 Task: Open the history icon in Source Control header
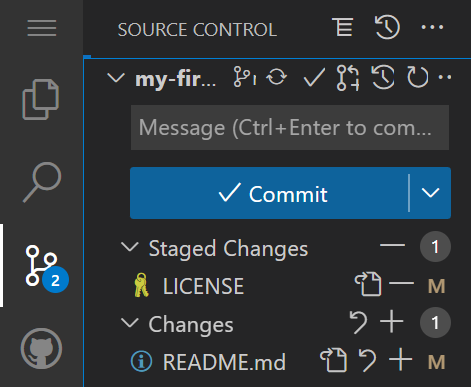click(387, 27)
